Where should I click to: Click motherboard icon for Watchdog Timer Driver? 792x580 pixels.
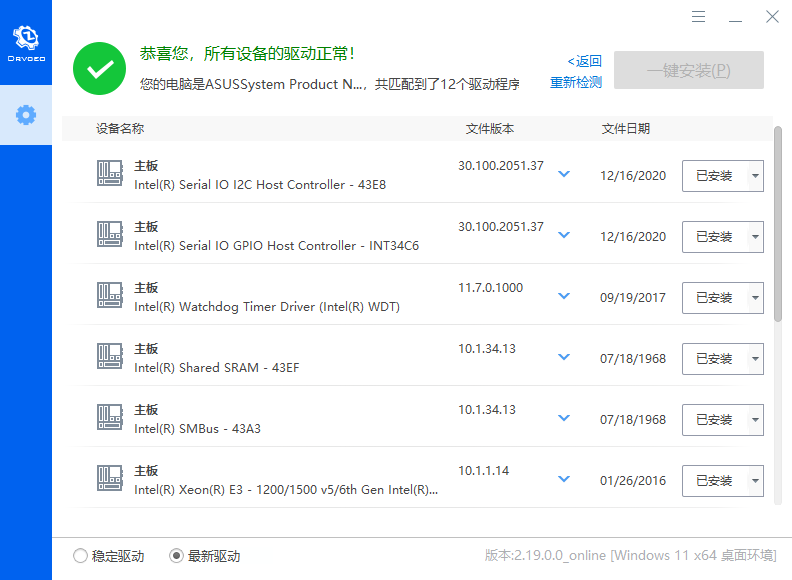point(109,296)
